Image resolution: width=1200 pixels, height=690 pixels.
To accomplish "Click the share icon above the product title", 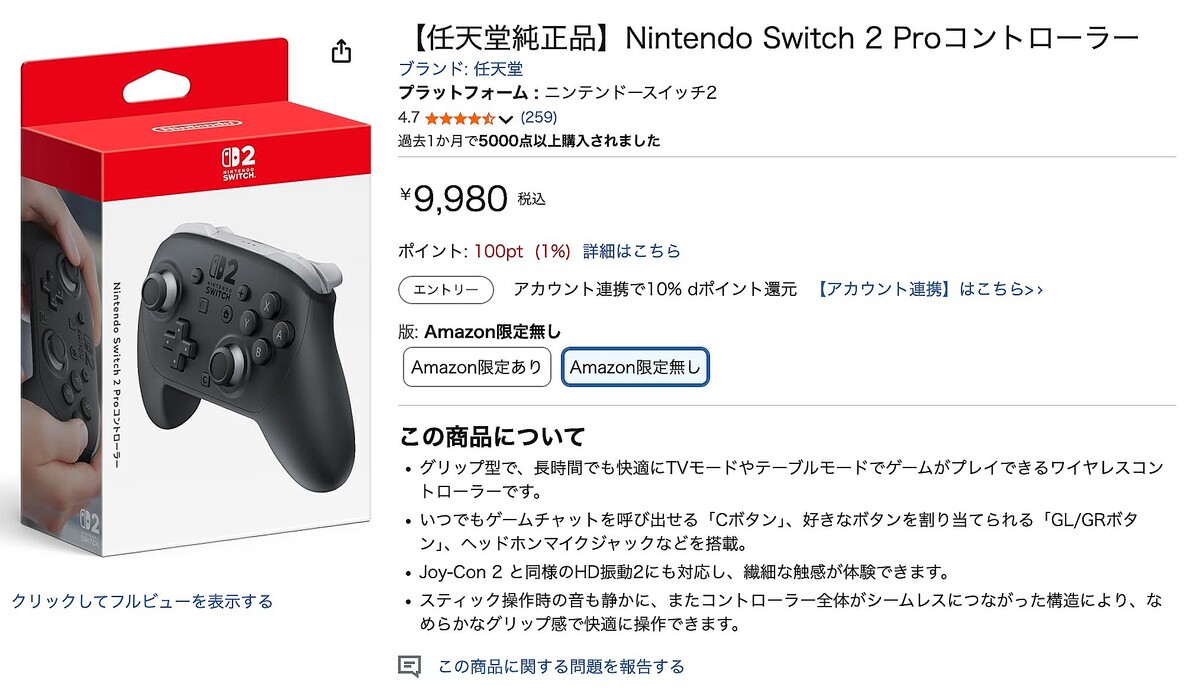I will click(343, 50).
